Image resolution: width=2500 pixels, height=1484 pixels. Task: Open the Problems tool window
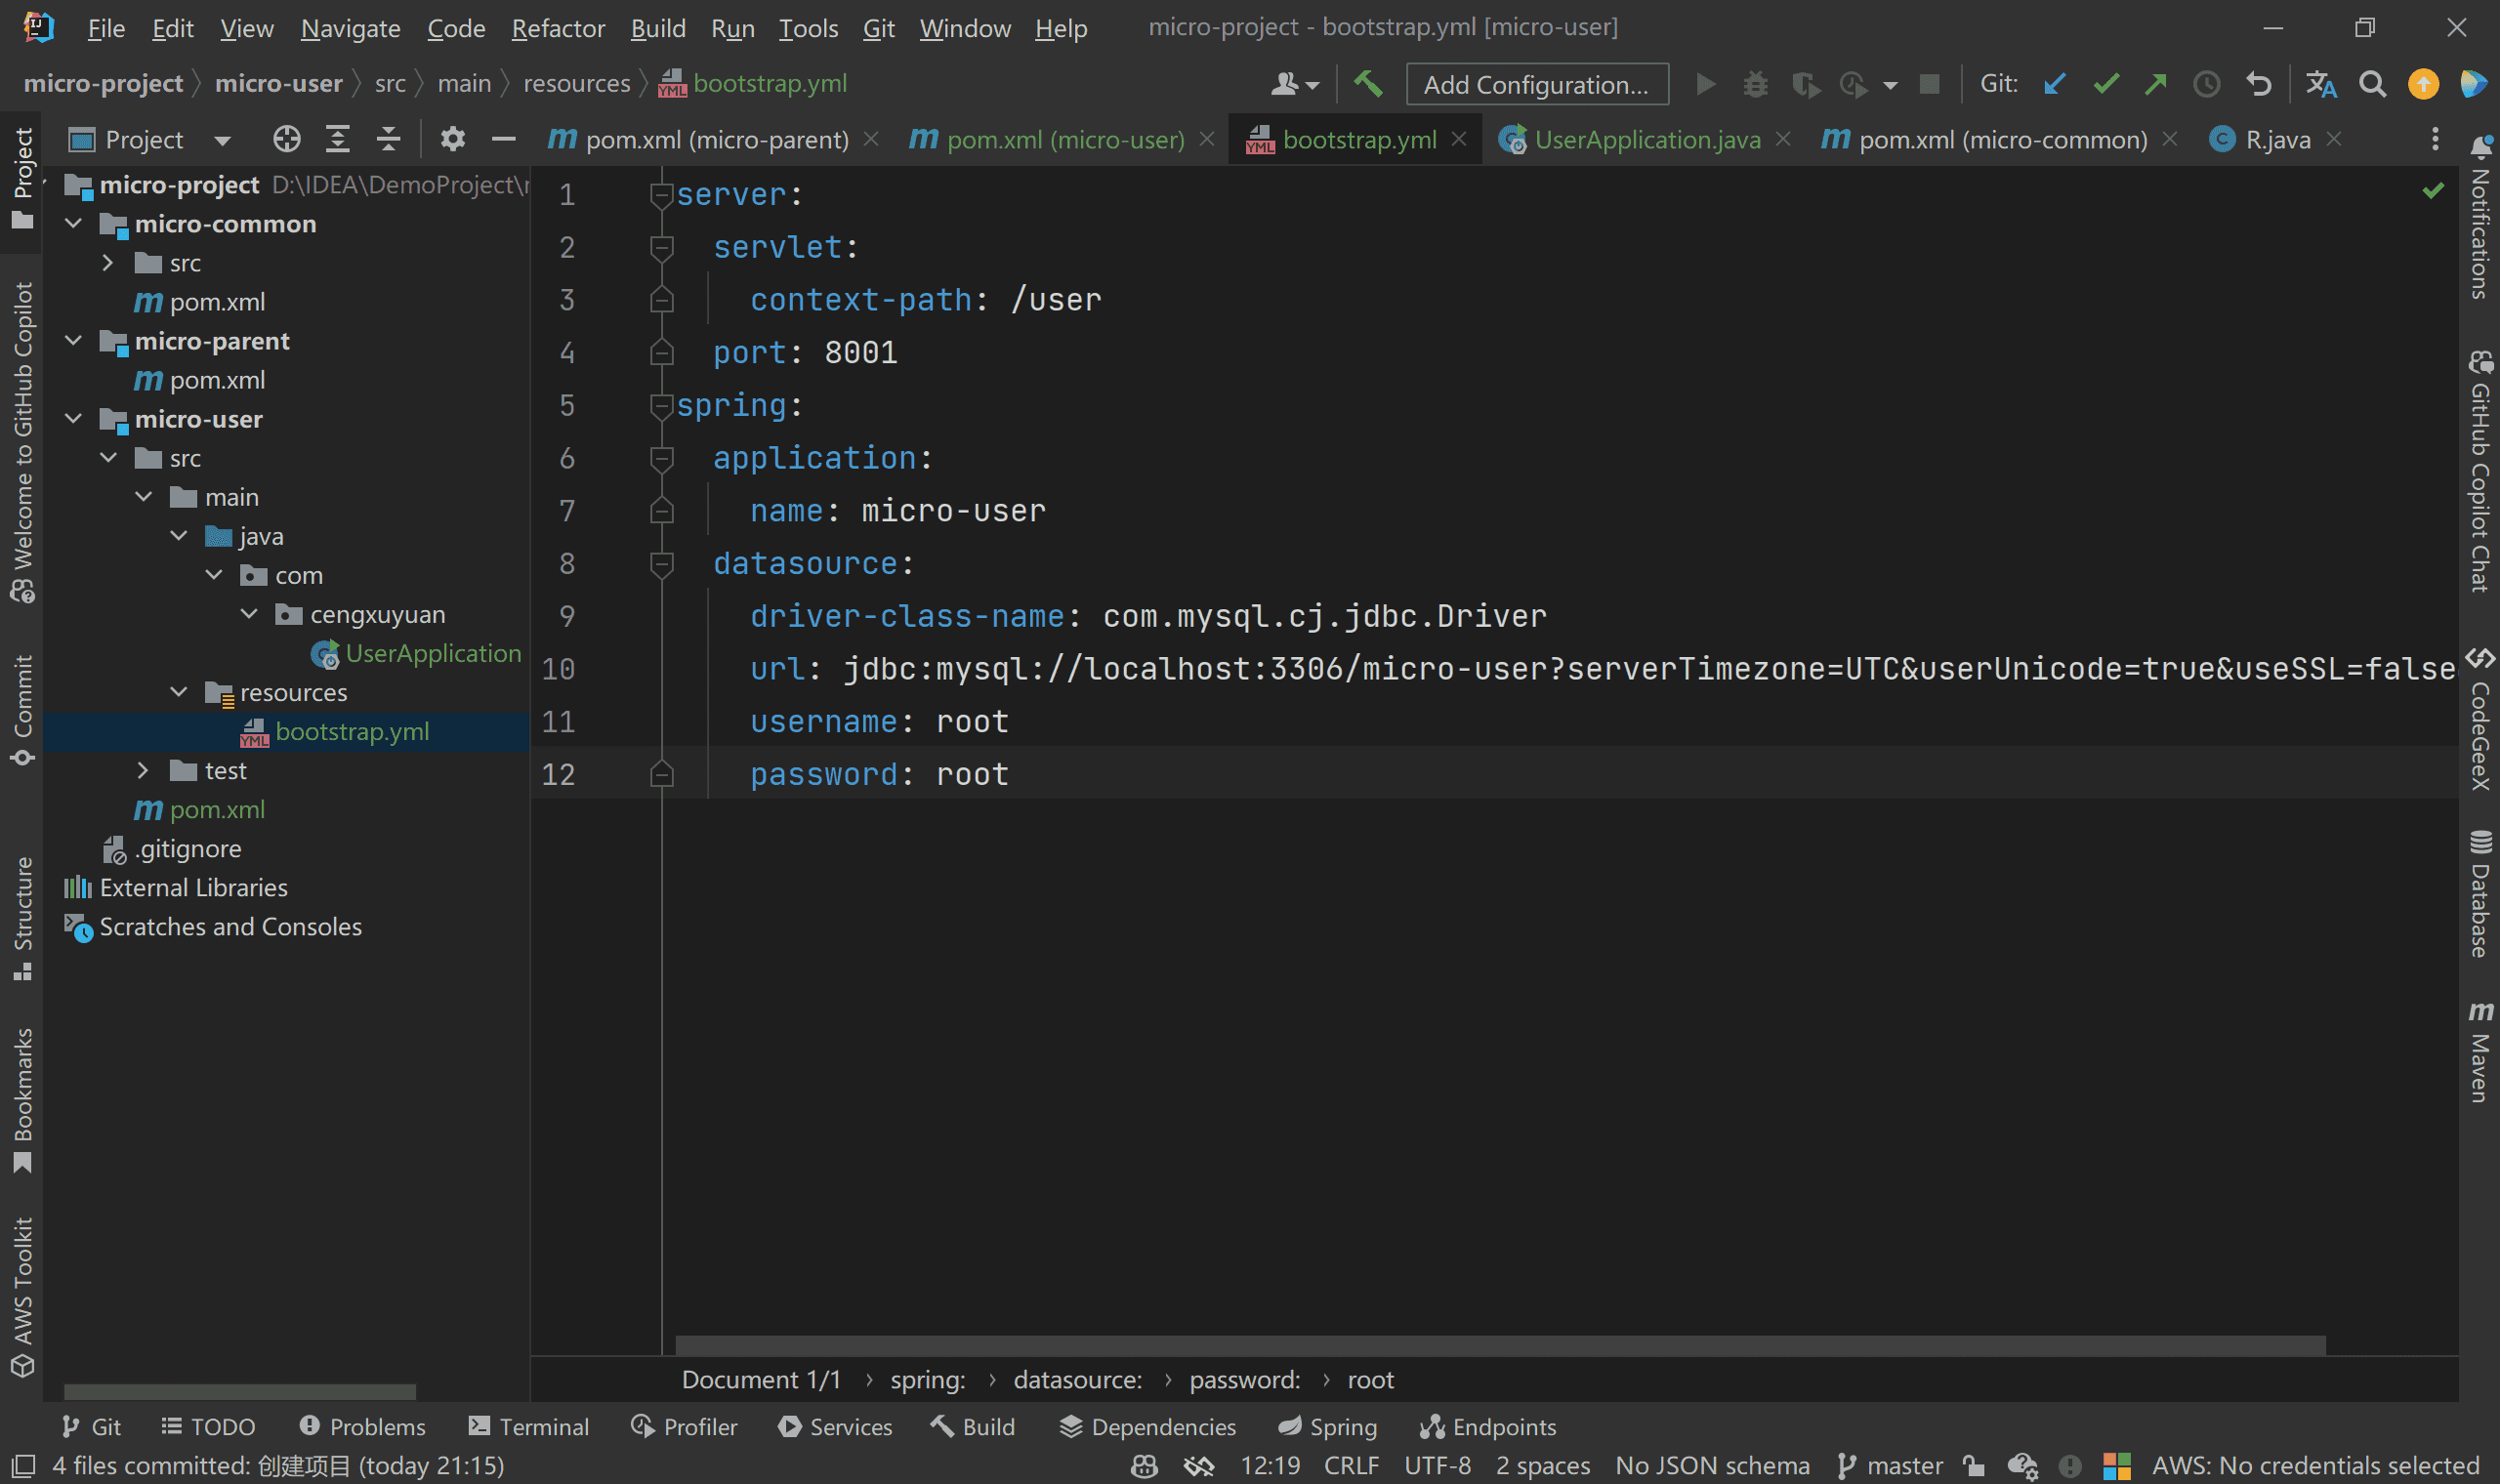point(362,1427)
